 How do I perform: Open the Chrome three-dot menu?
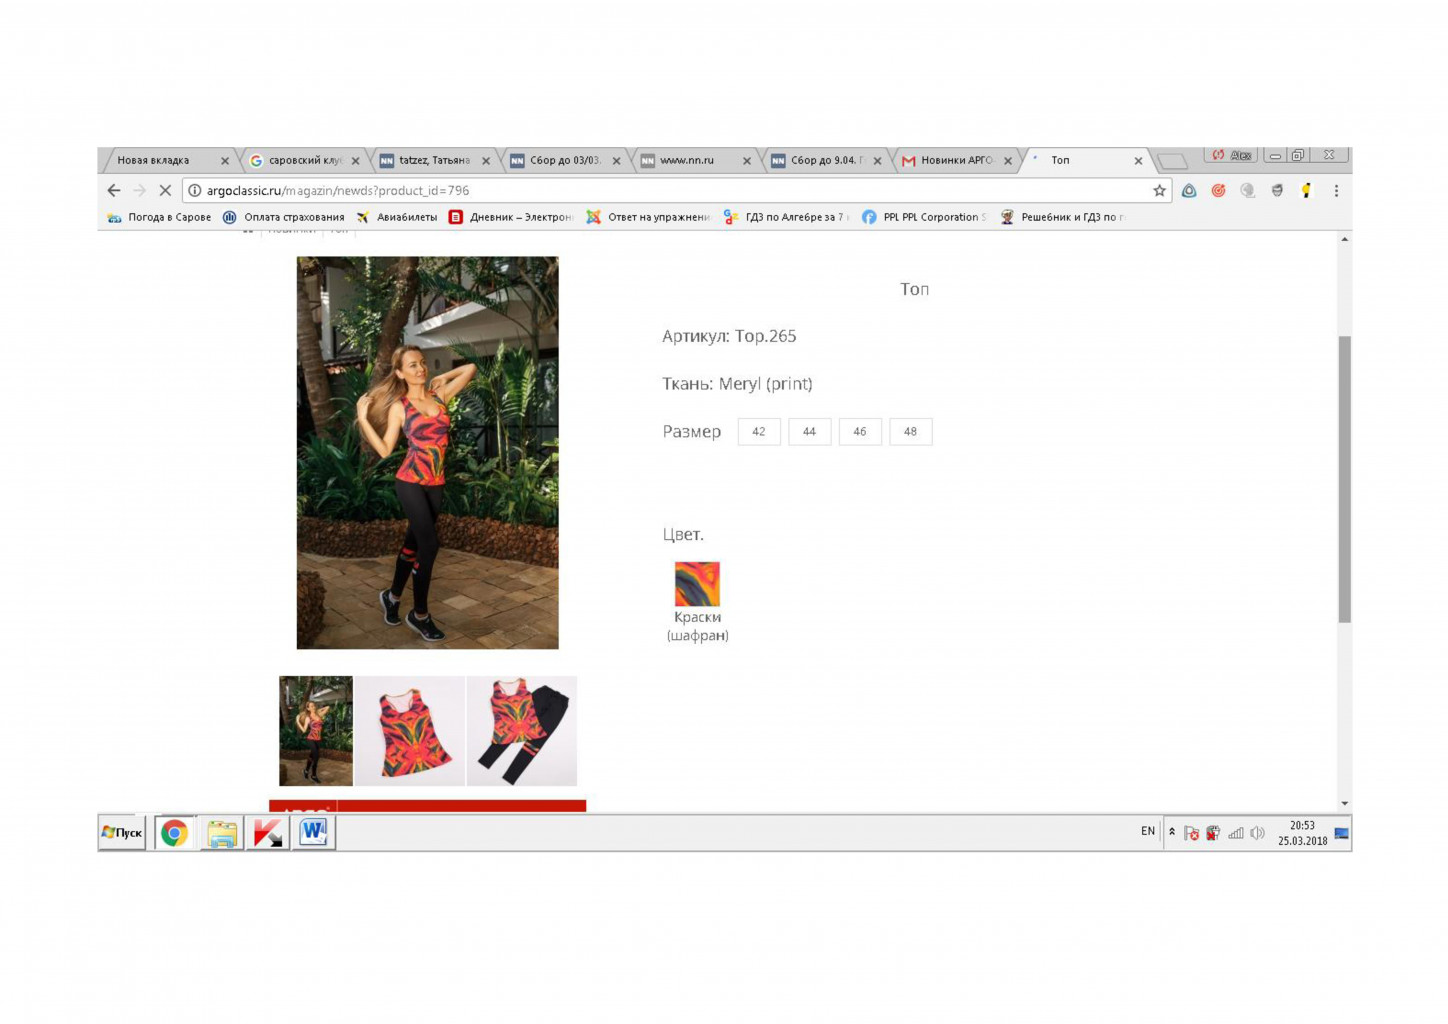pos(1336,190)
